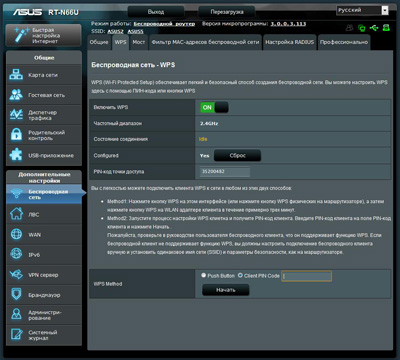This screenshot has width=400, height=360.
Task: Select the Push Button radio option
Action: [x=203, y=275]
